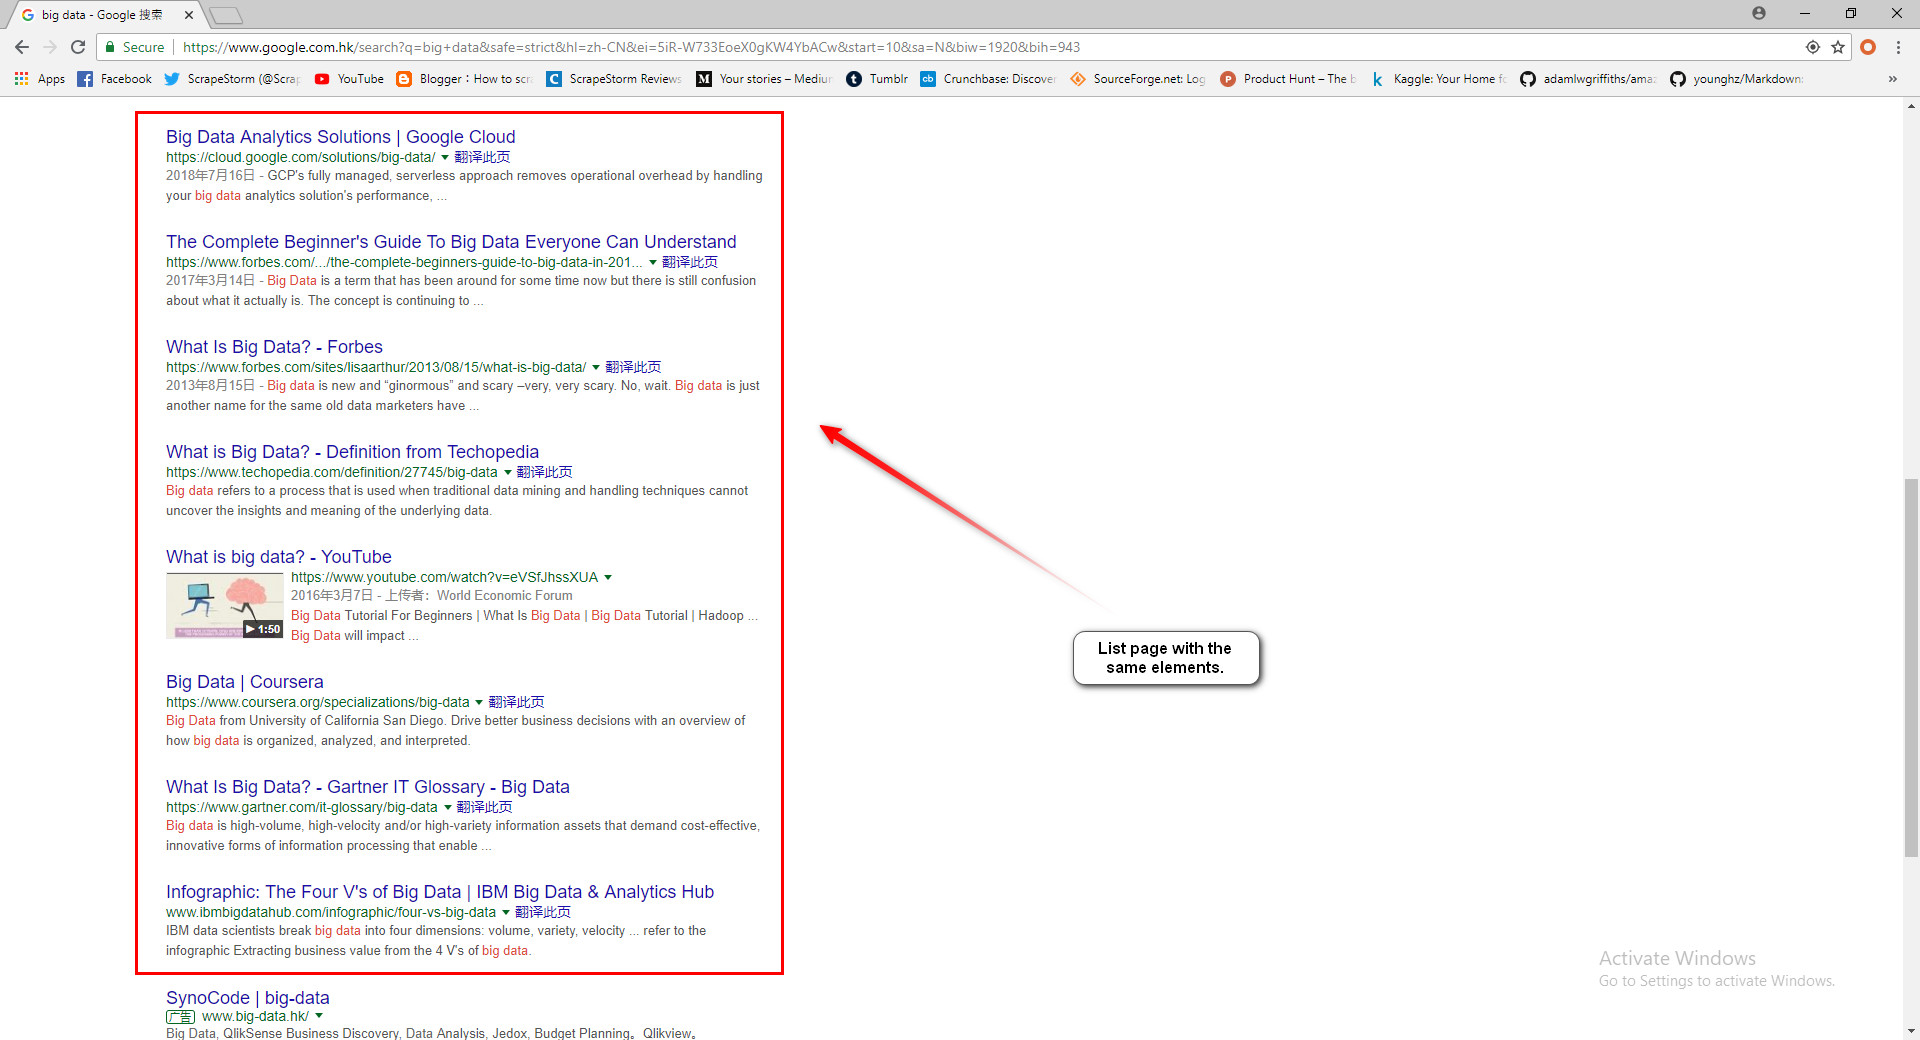Open Big Data Analytics Solutions Google Cloud result

pos(340,137)
